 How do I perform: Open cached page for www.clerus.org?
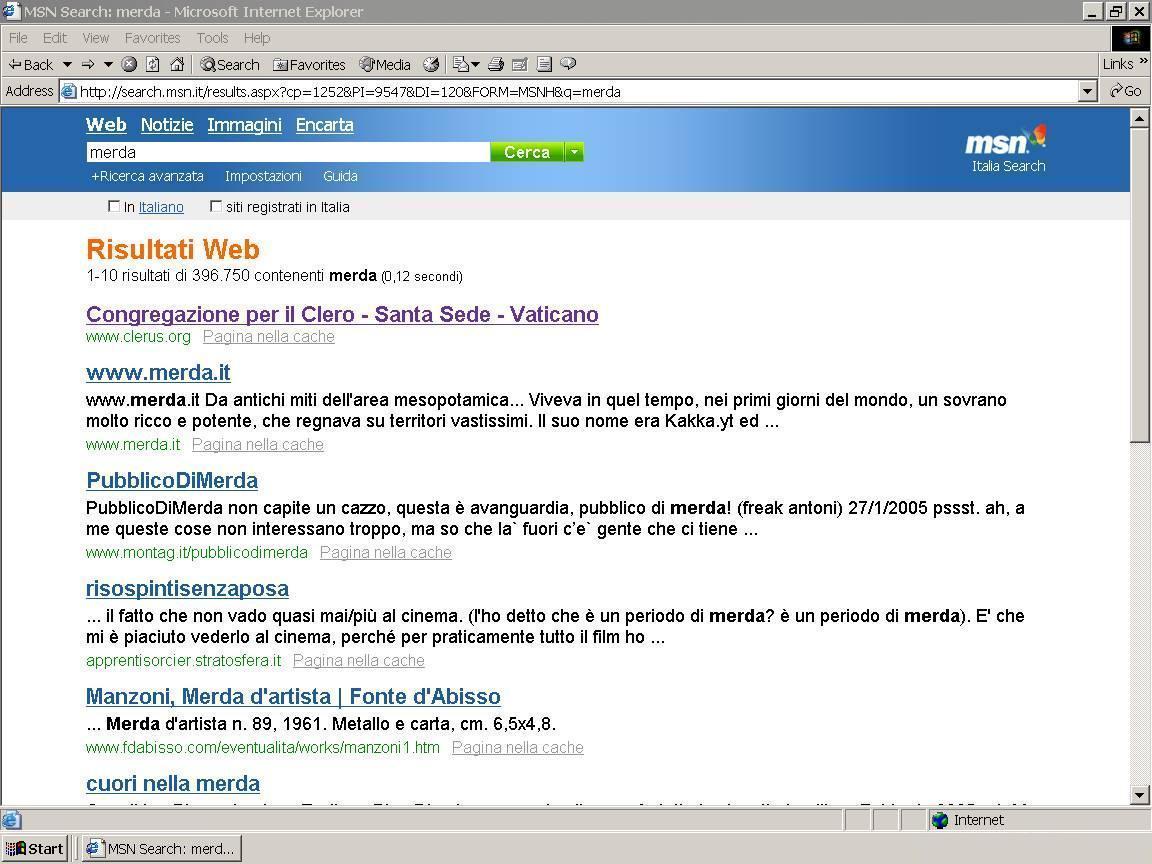tap(269, 336)
